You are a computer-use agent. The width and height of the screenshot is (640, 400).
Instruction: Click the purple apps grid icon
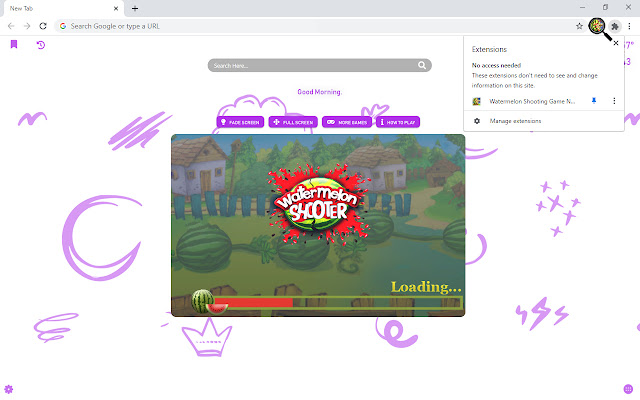click(x=628, y=389)
